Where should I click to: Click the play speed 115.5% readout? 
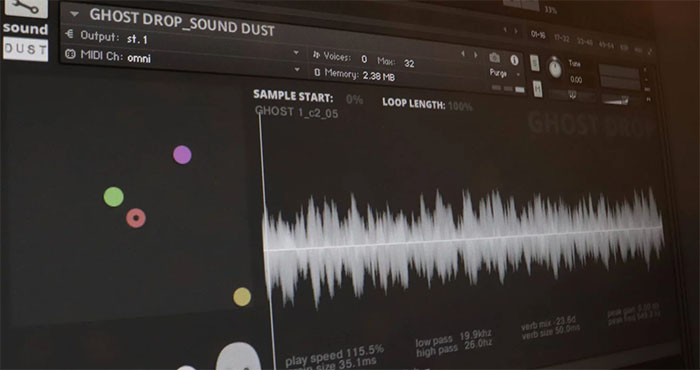tap(334, 355)
